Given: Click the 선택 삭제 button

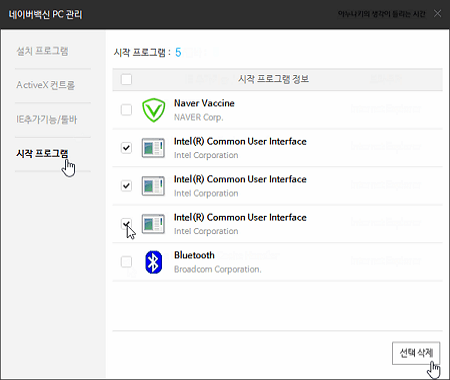Looking at the screenshot, I should [x=416, y=353].
